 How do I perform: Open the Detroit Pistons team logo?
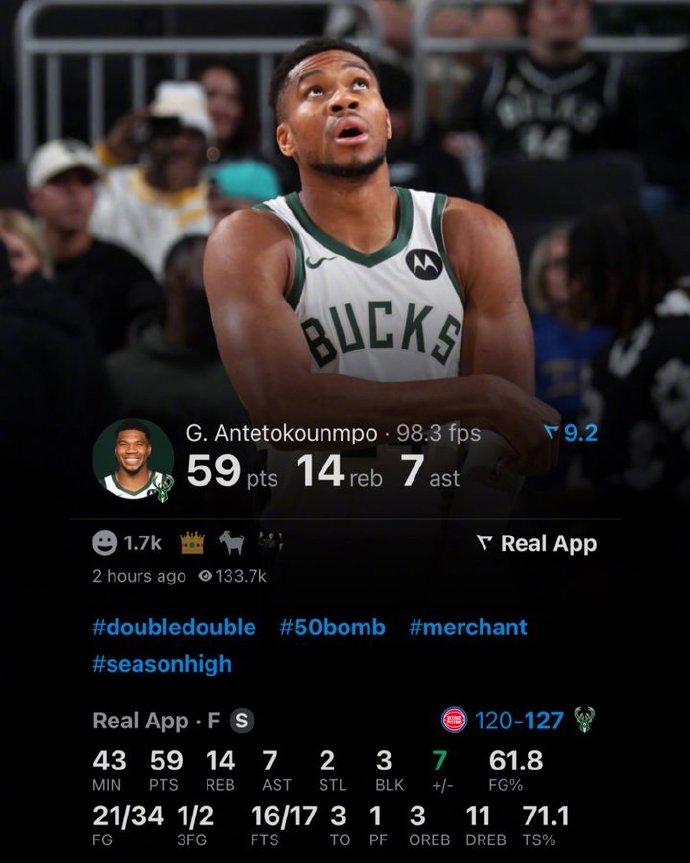pyautogui.click(x=454, y=720)
